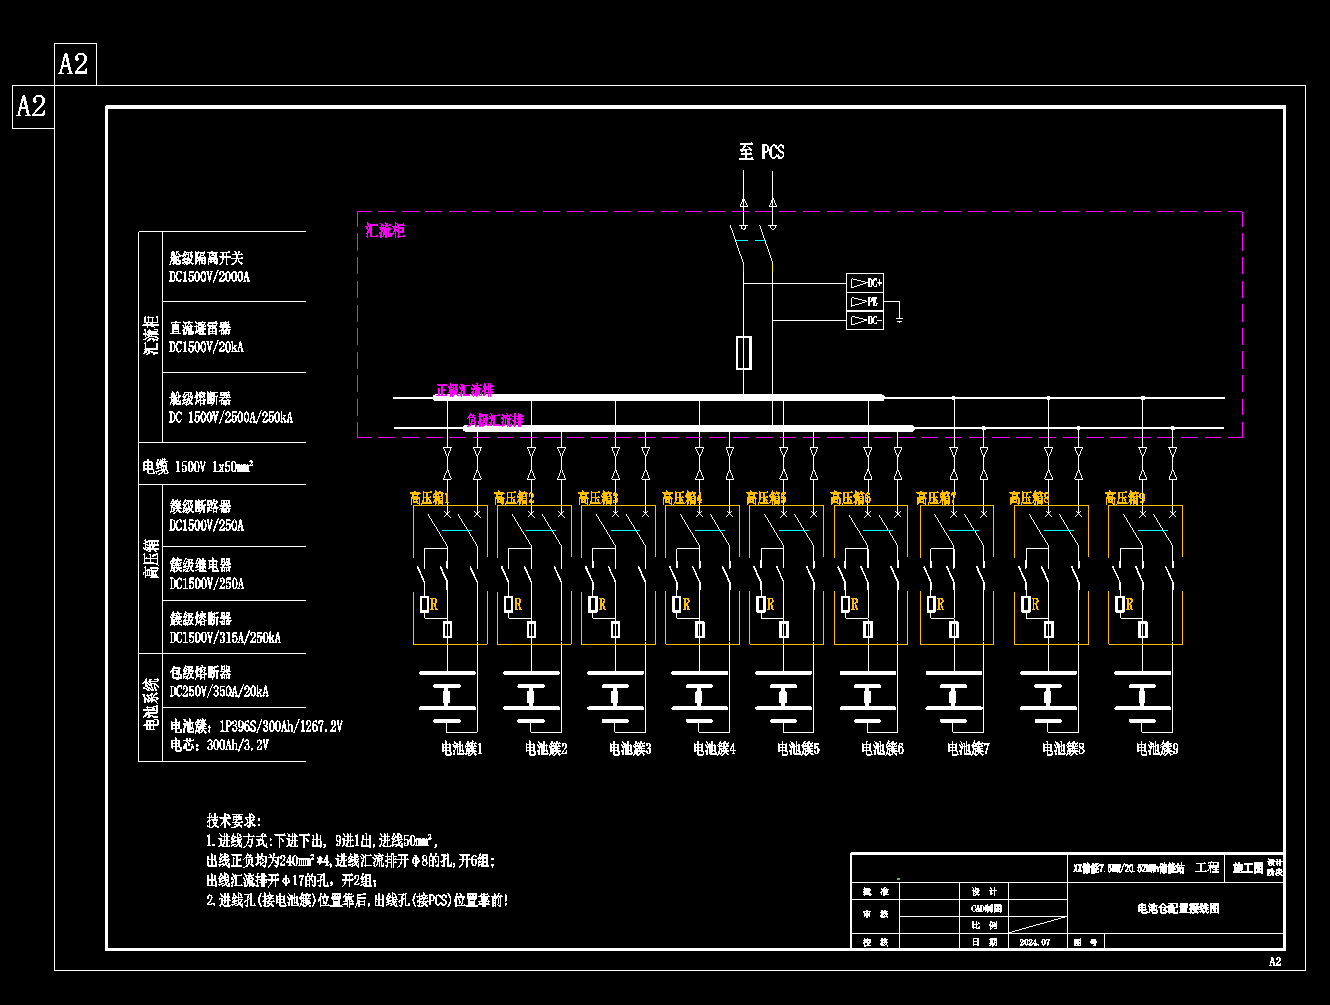This screenshot has width=1330, height=1005.
Task: Click the 电池簇9 label
Action: [x=1157, y=748]
